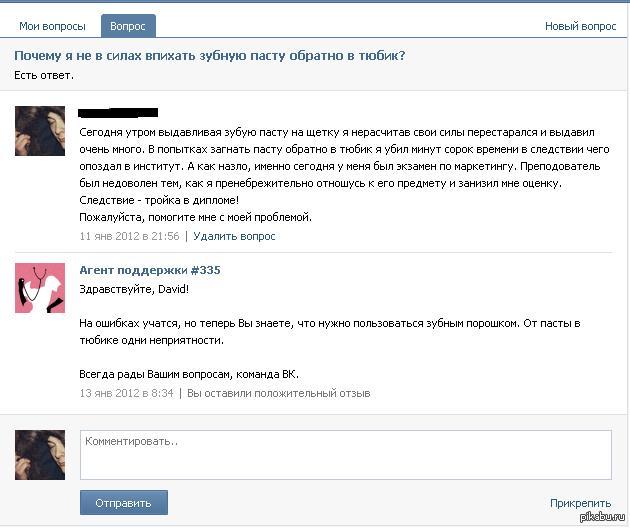Click the Агент поддержки #335 name
This screenshot has height=528, width=630.
click(x=150, y=270)
